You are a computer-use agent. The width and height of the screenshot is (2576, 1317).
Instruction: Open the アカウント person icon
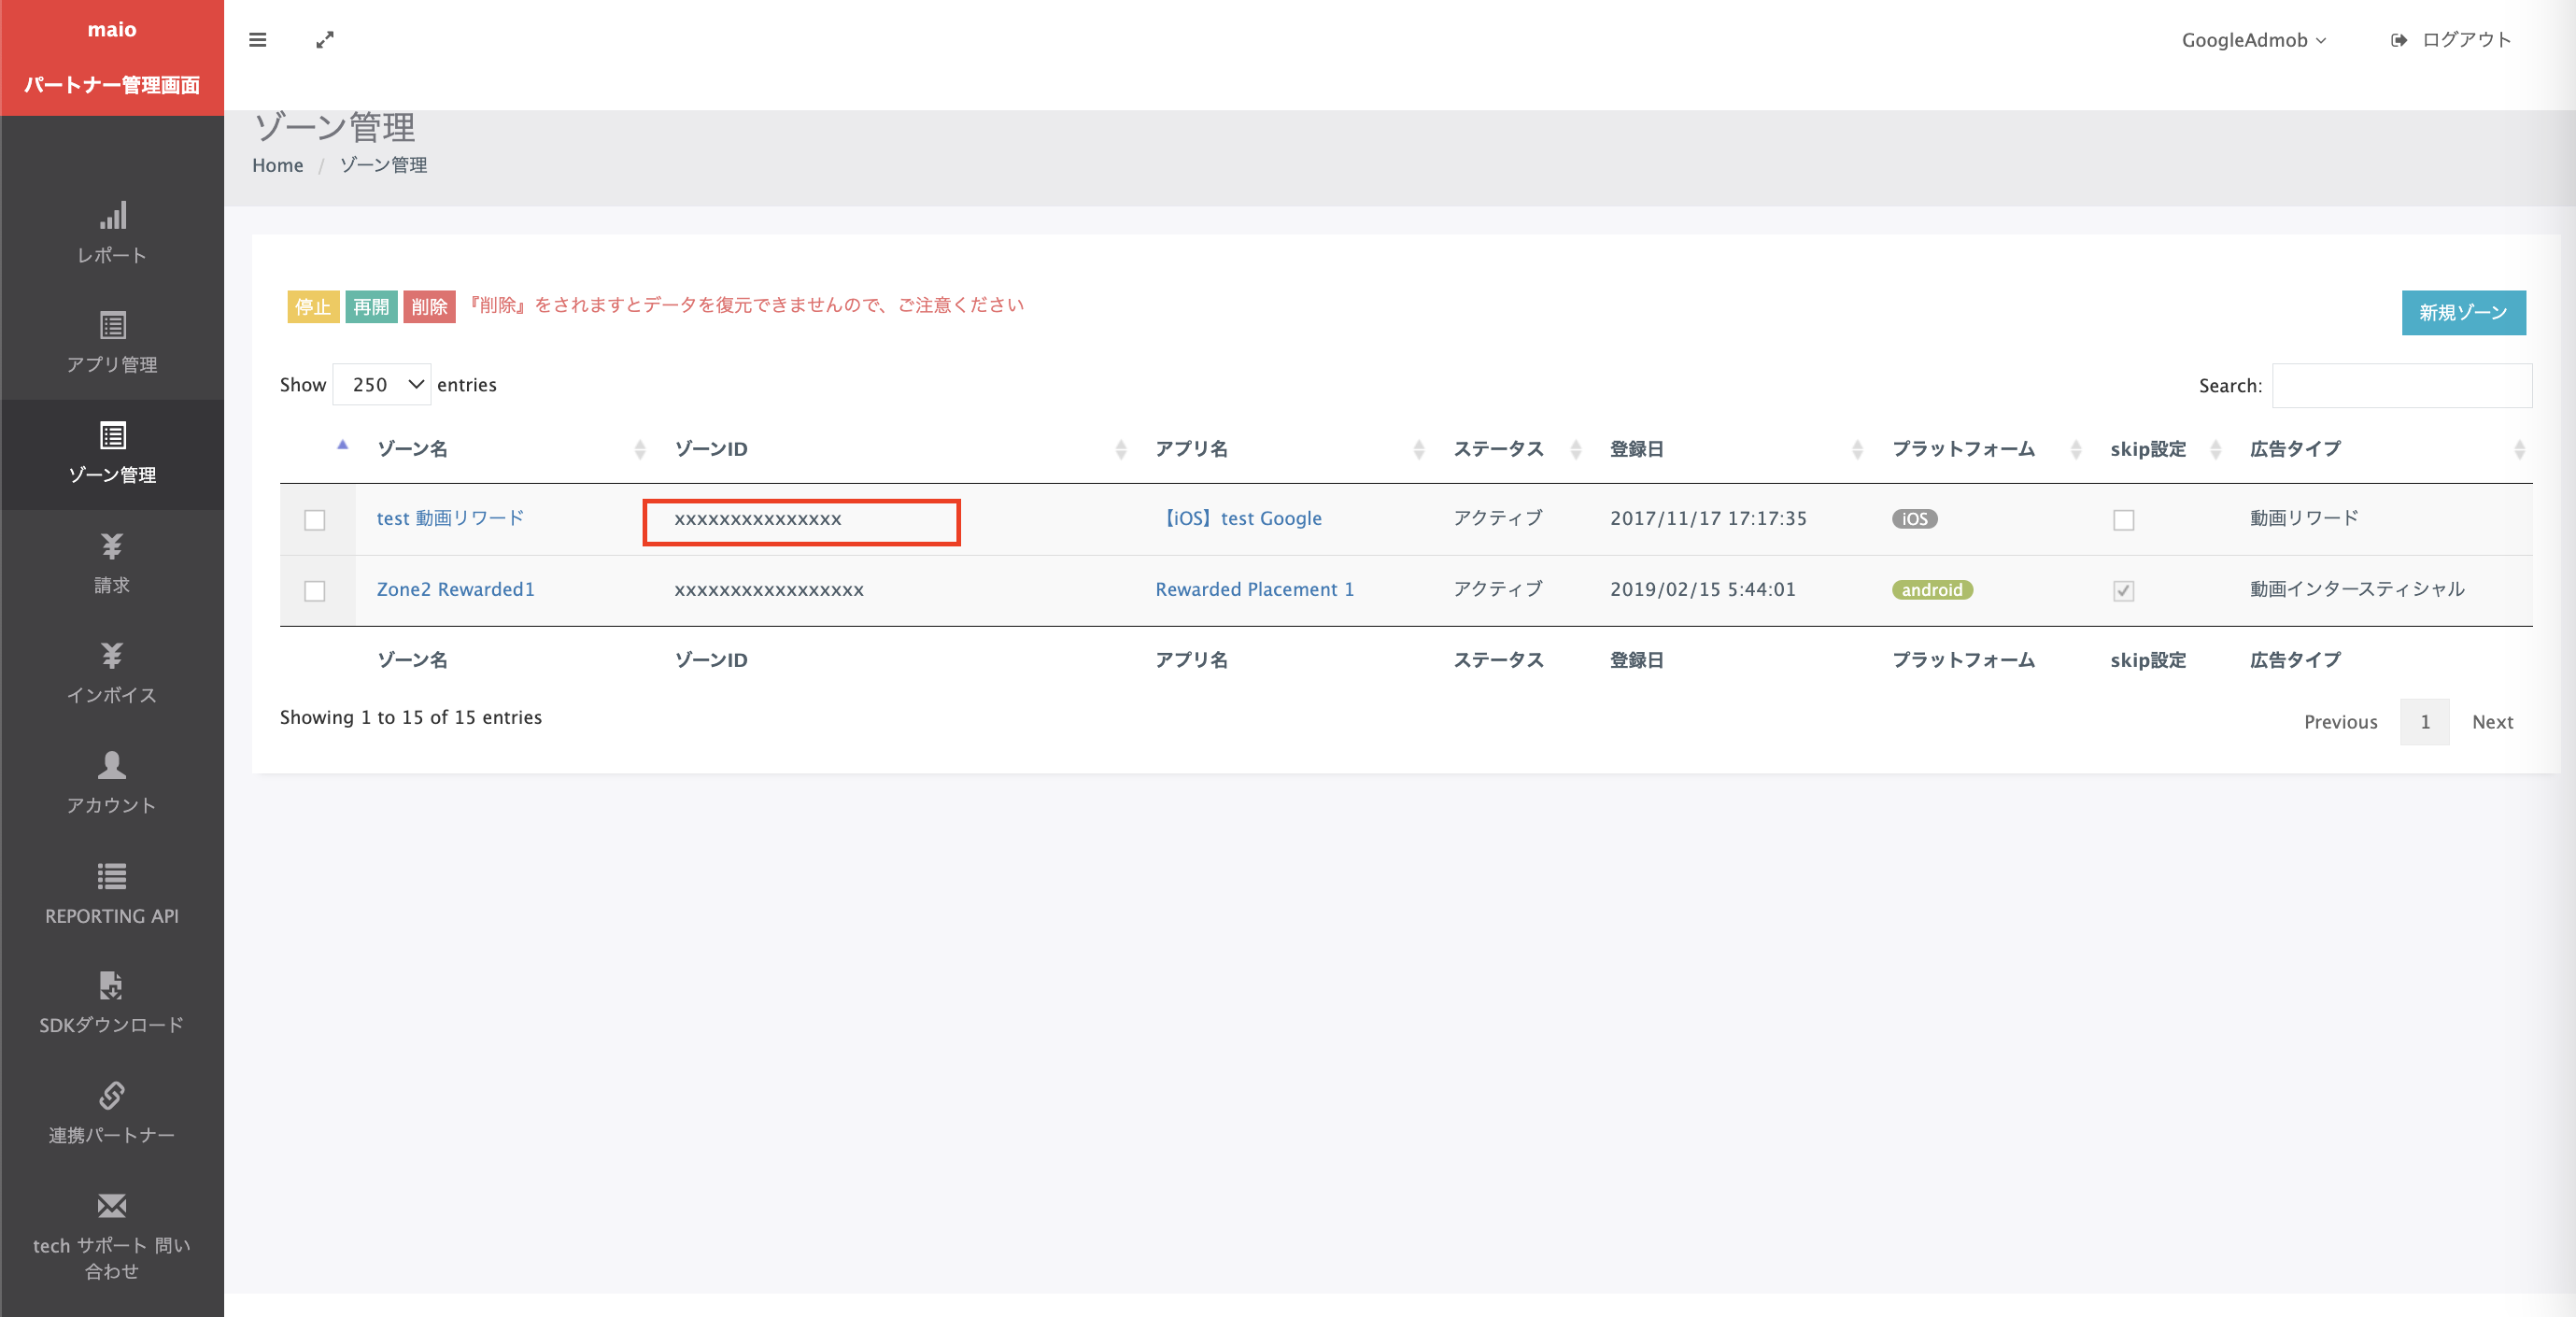click(x=112, y=766)
